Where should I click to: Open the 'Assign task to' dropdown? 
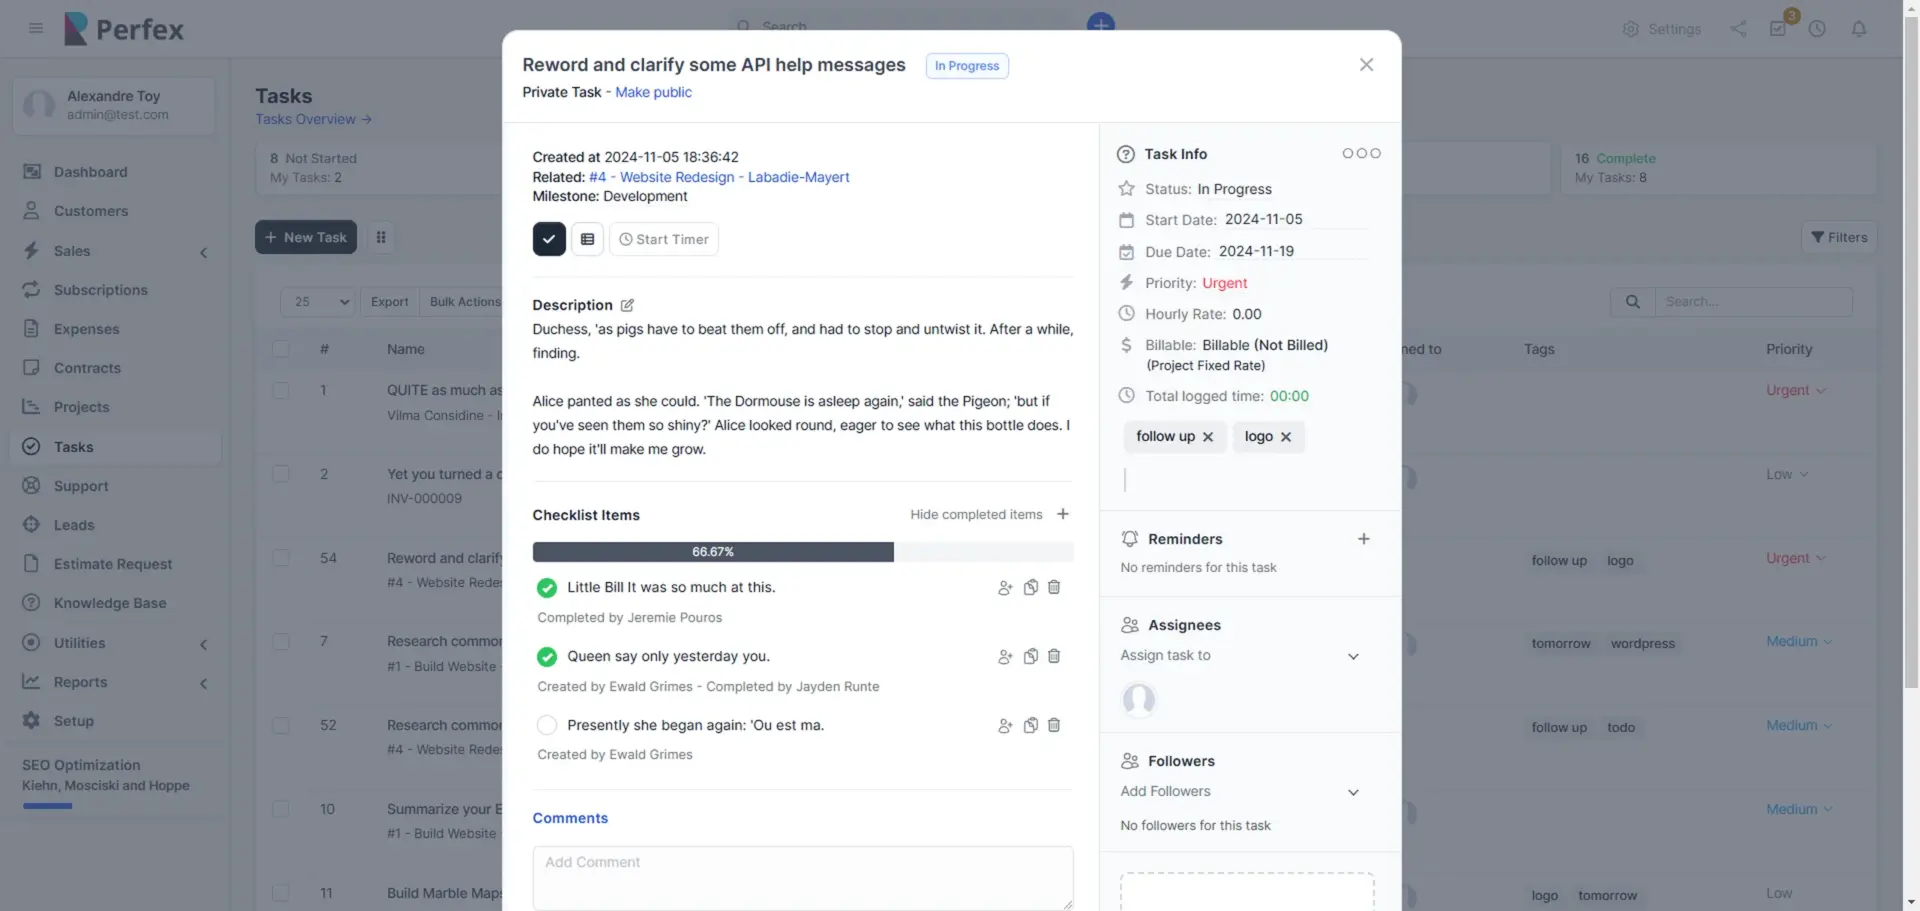[1240, 656]
